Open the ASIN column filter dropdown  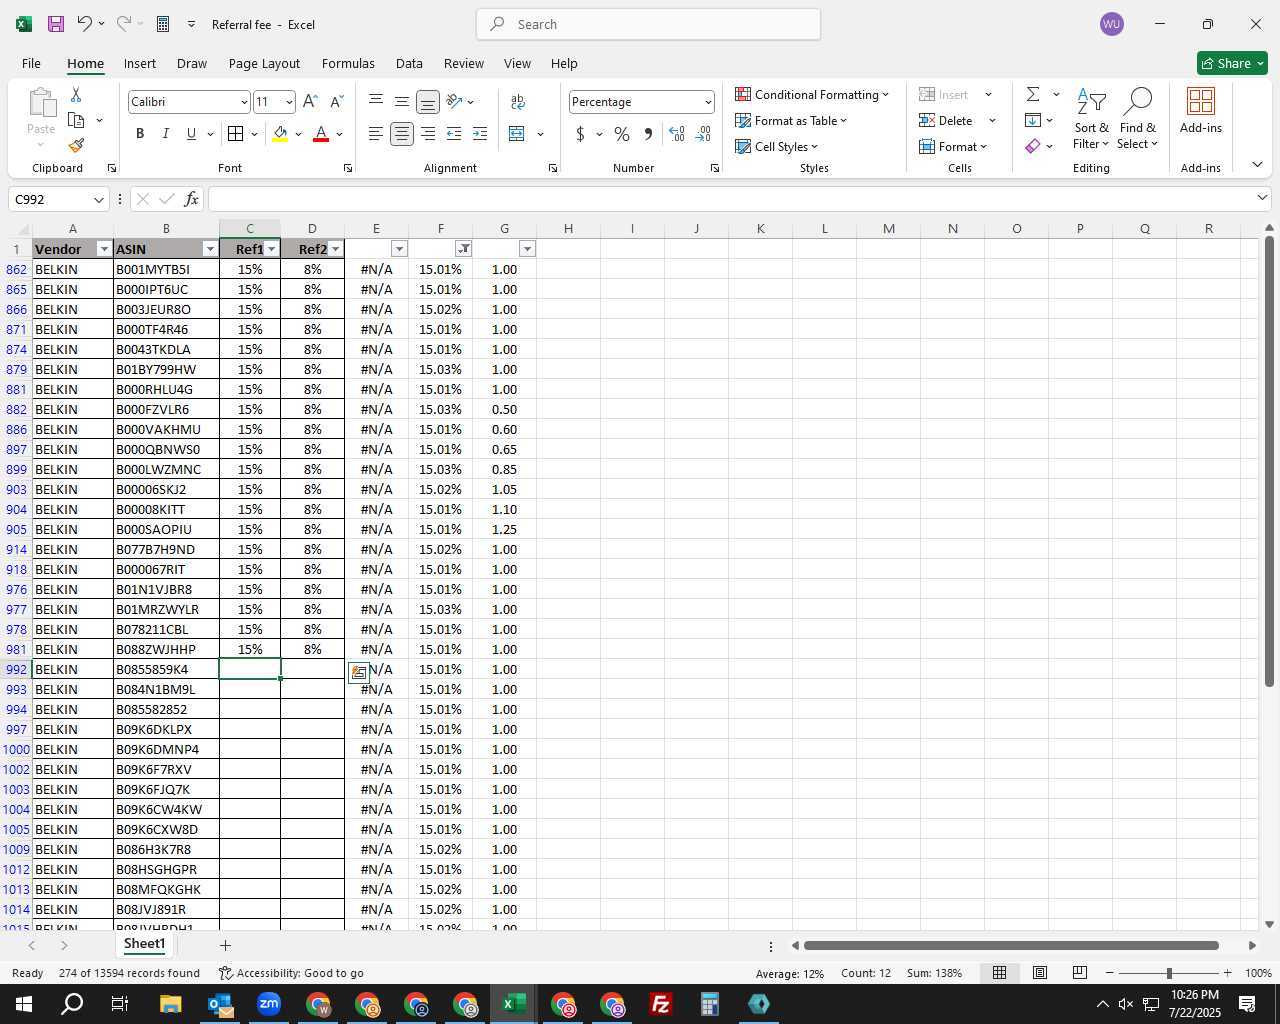[210, 249]
